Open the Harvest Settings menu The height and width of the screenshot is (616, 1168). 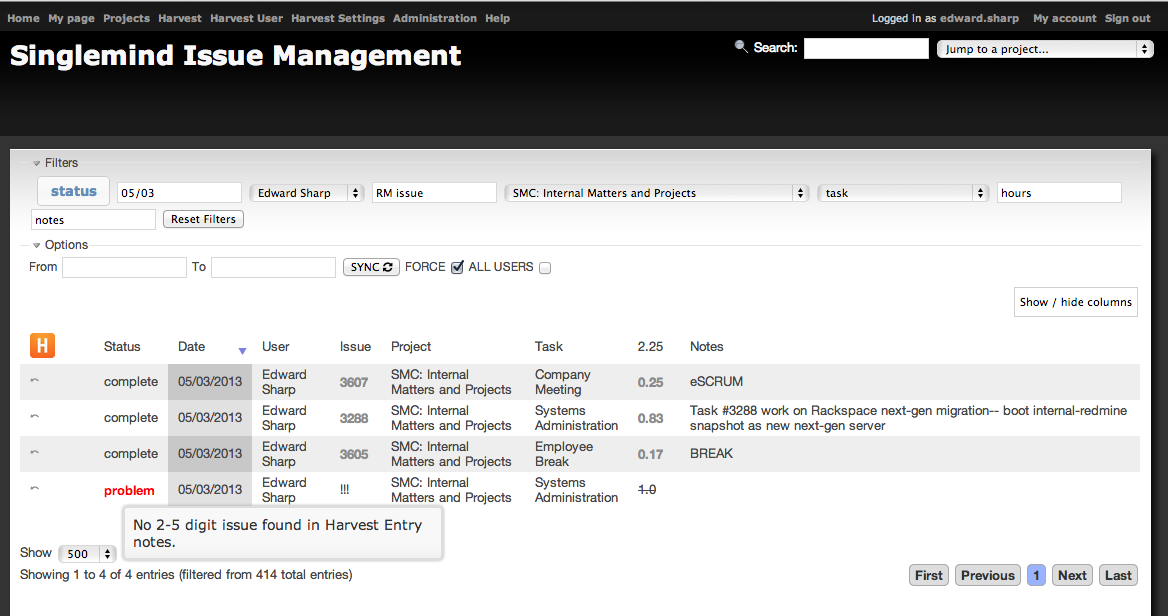(337, 18)
